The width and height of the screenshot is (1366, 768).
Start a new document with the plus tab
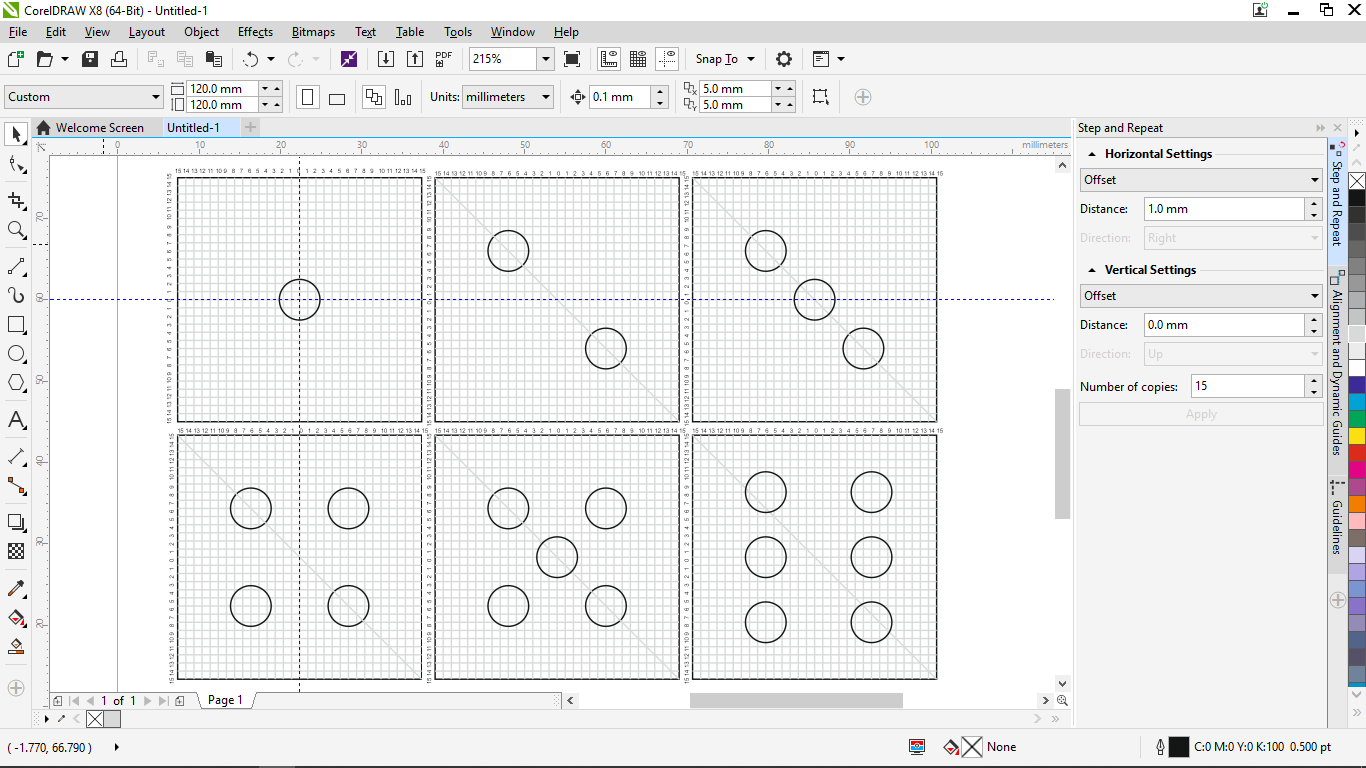[x=250, y=127]
